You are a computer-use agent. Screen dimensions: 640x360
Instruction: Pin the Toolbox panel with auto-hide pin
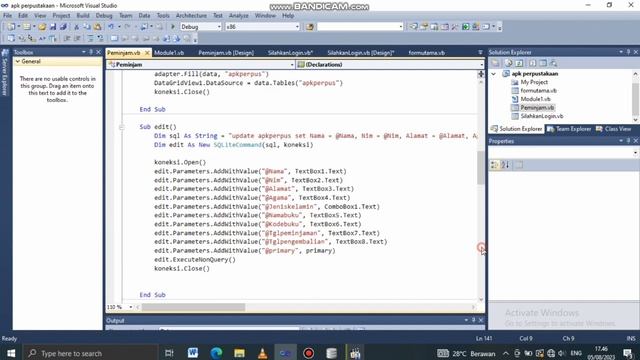(91, 52)
